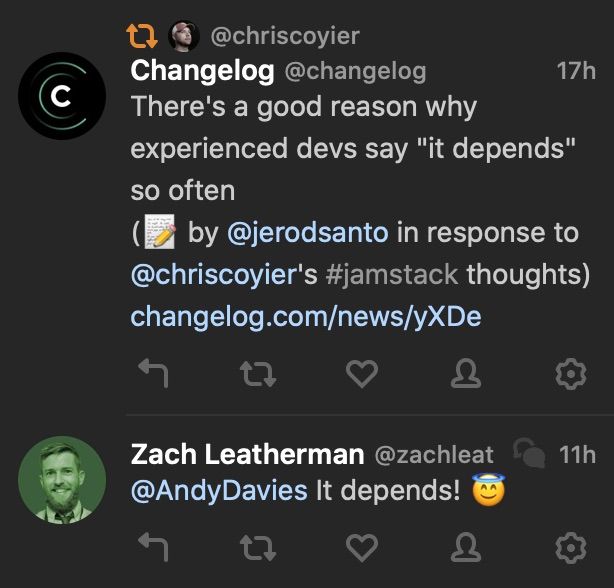Open @jerodsanto mention profile
Image resolution: width=614 pixels, height=588 pixels.
307,233
